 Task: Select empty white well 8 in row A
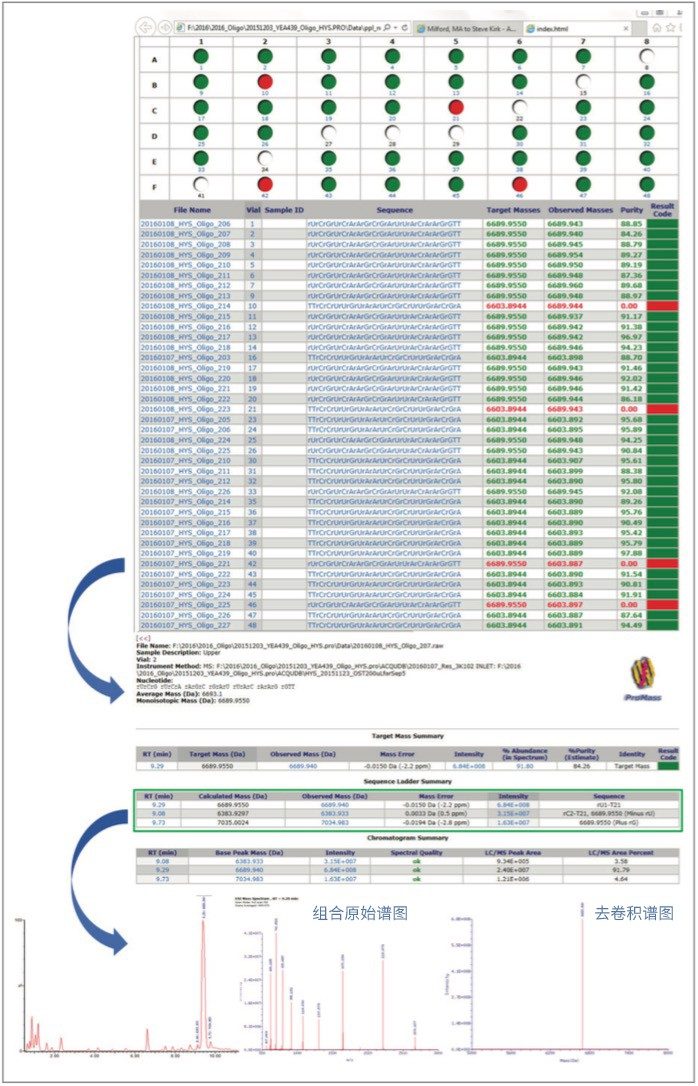[x=647, y=57]
